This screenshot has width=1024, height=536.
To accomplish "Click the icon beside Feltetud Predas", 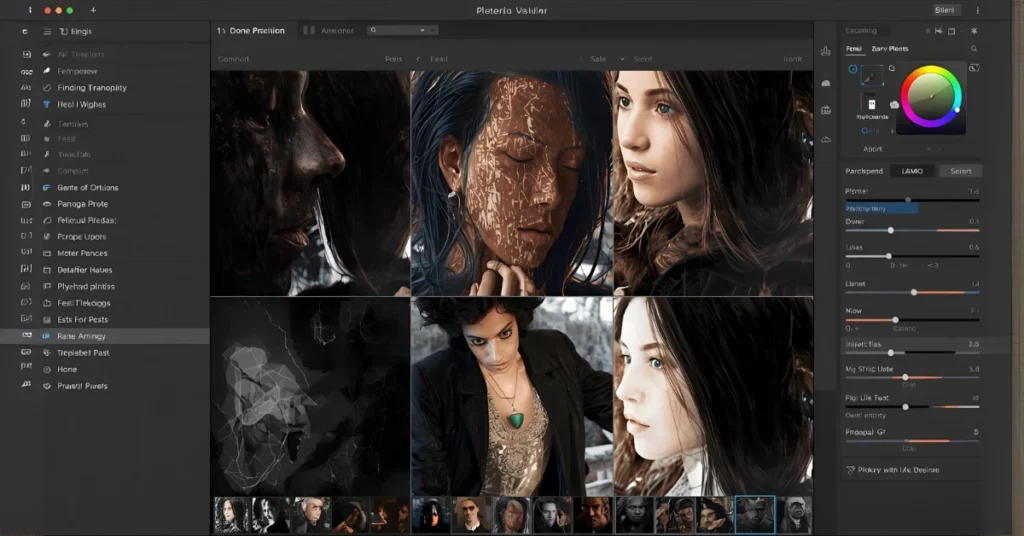I will (47, 221).
